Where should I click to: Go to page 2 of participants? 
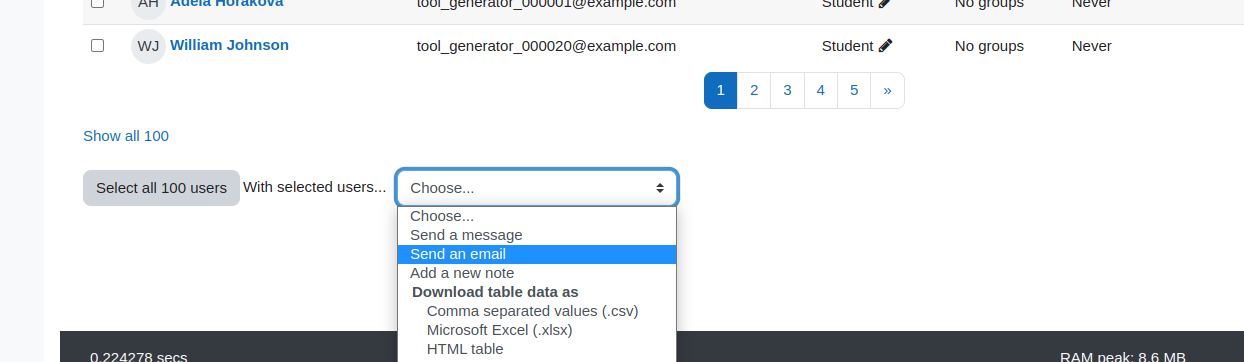(x=754, y=90)
